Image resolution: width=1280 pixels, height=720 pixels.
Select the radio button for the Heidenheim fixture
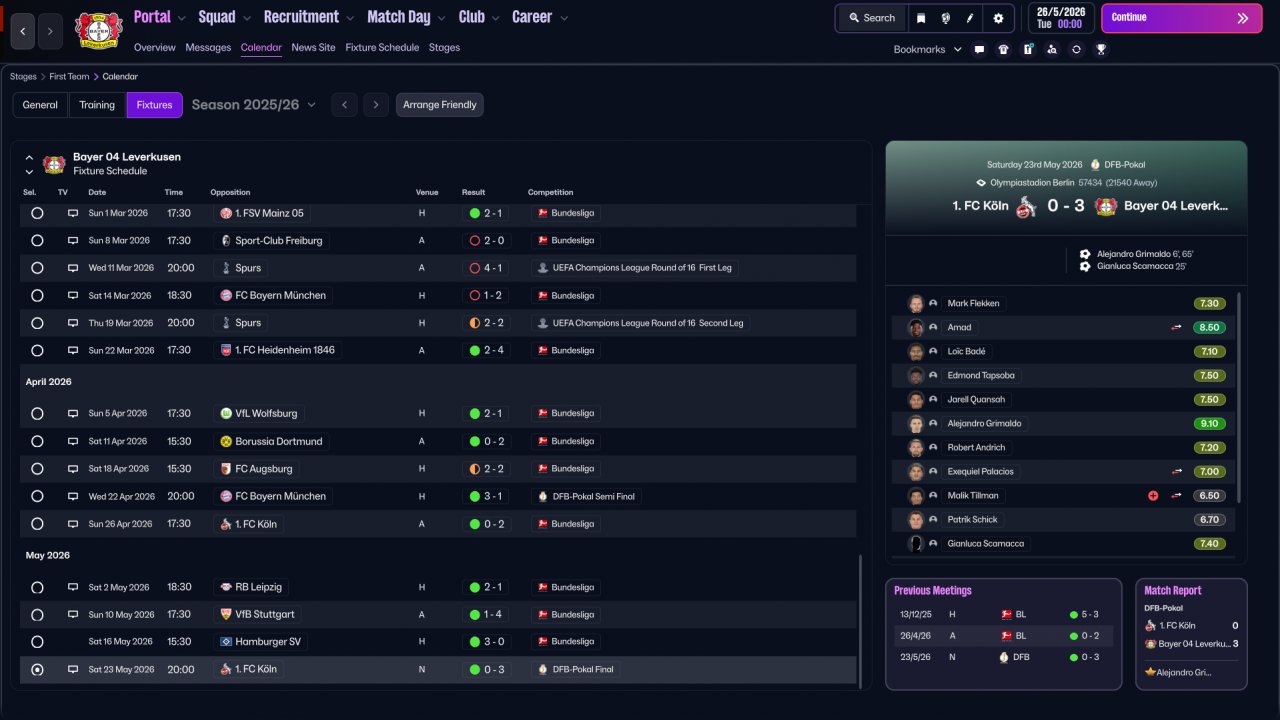[x=37, y=351]
